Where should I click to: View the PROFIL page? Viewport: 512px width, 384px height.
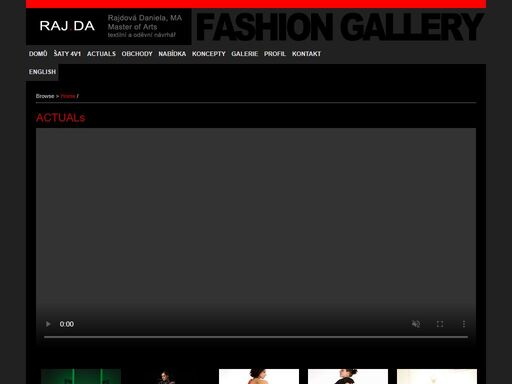(x=275, y=54)
